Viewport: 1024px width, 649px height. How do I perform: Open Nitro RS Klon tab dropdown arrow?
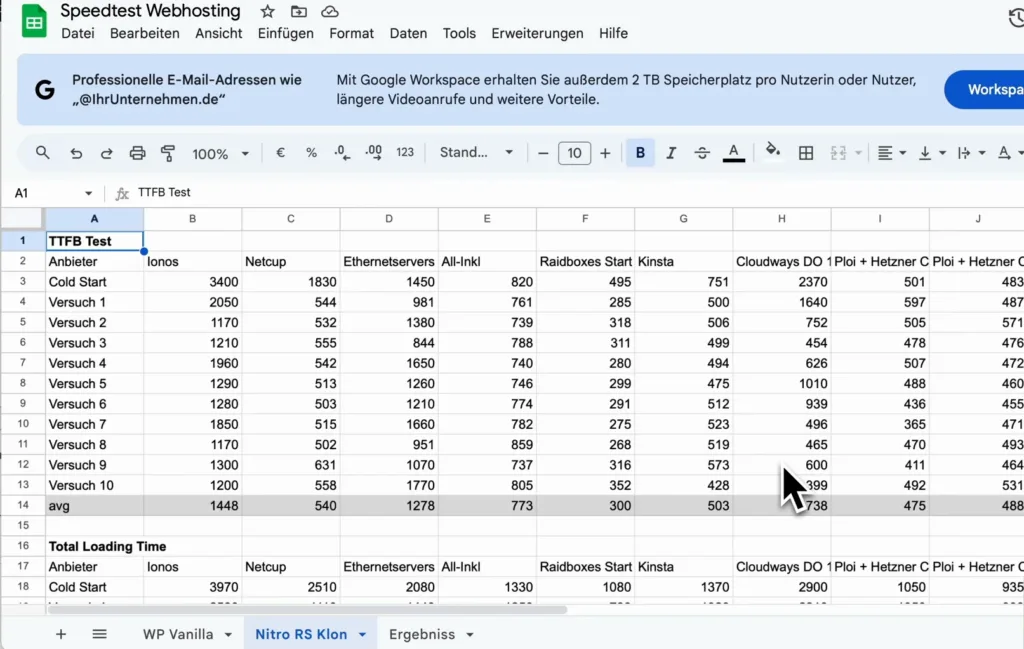362,635
